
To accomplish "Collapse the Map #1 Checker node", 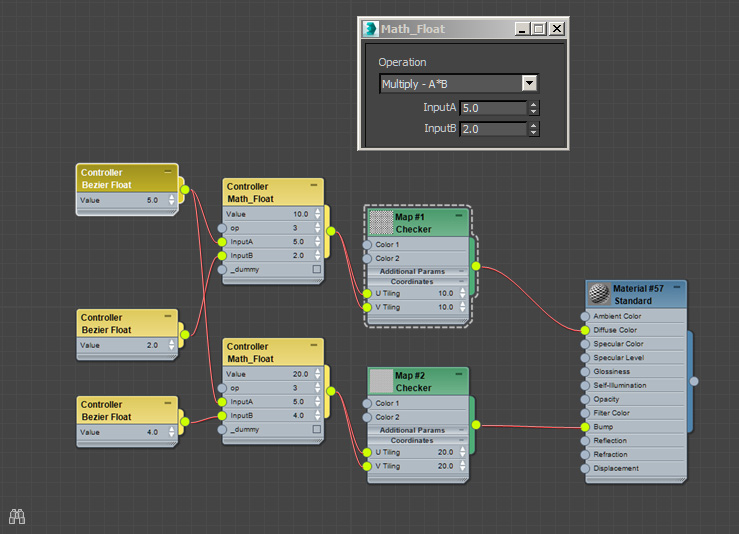I will (459, 216).
